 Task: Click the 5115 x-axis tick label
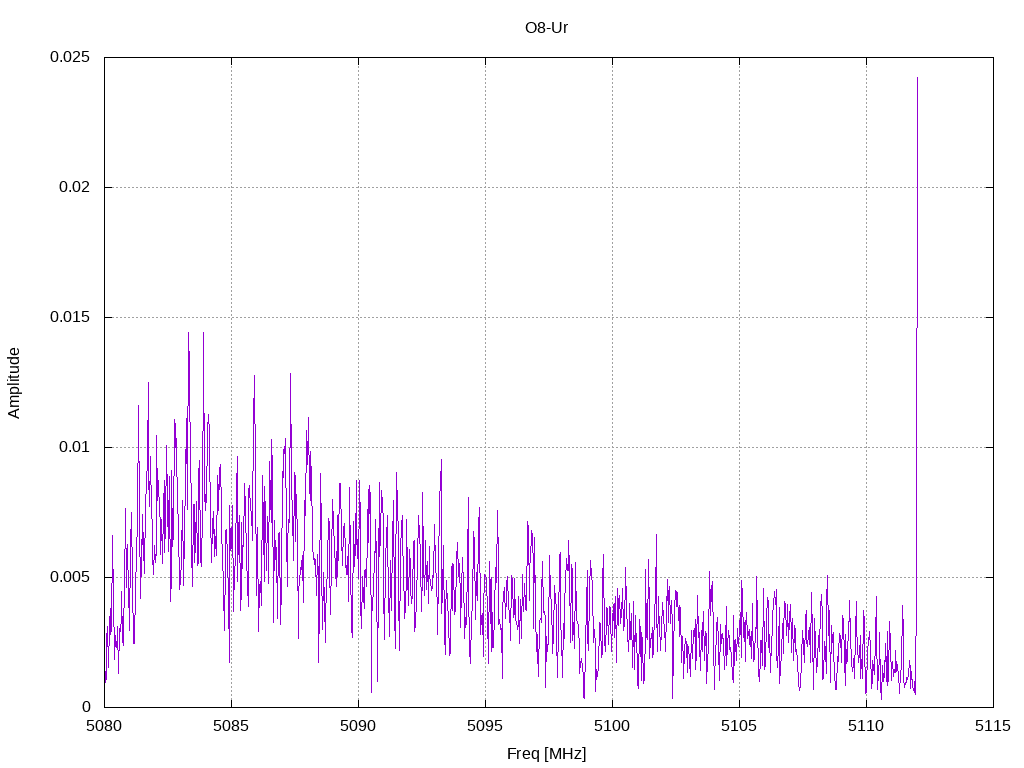[x=993, y=726]
